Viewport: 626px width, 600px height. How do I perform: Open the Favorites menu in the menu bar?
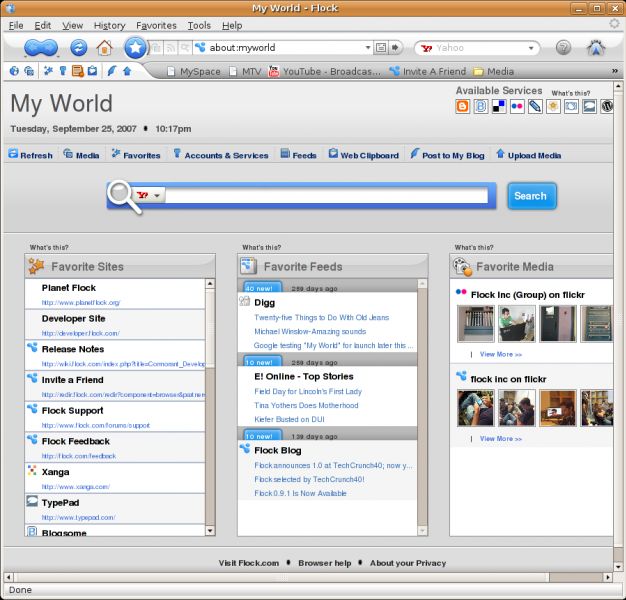(x=156, y=26)
